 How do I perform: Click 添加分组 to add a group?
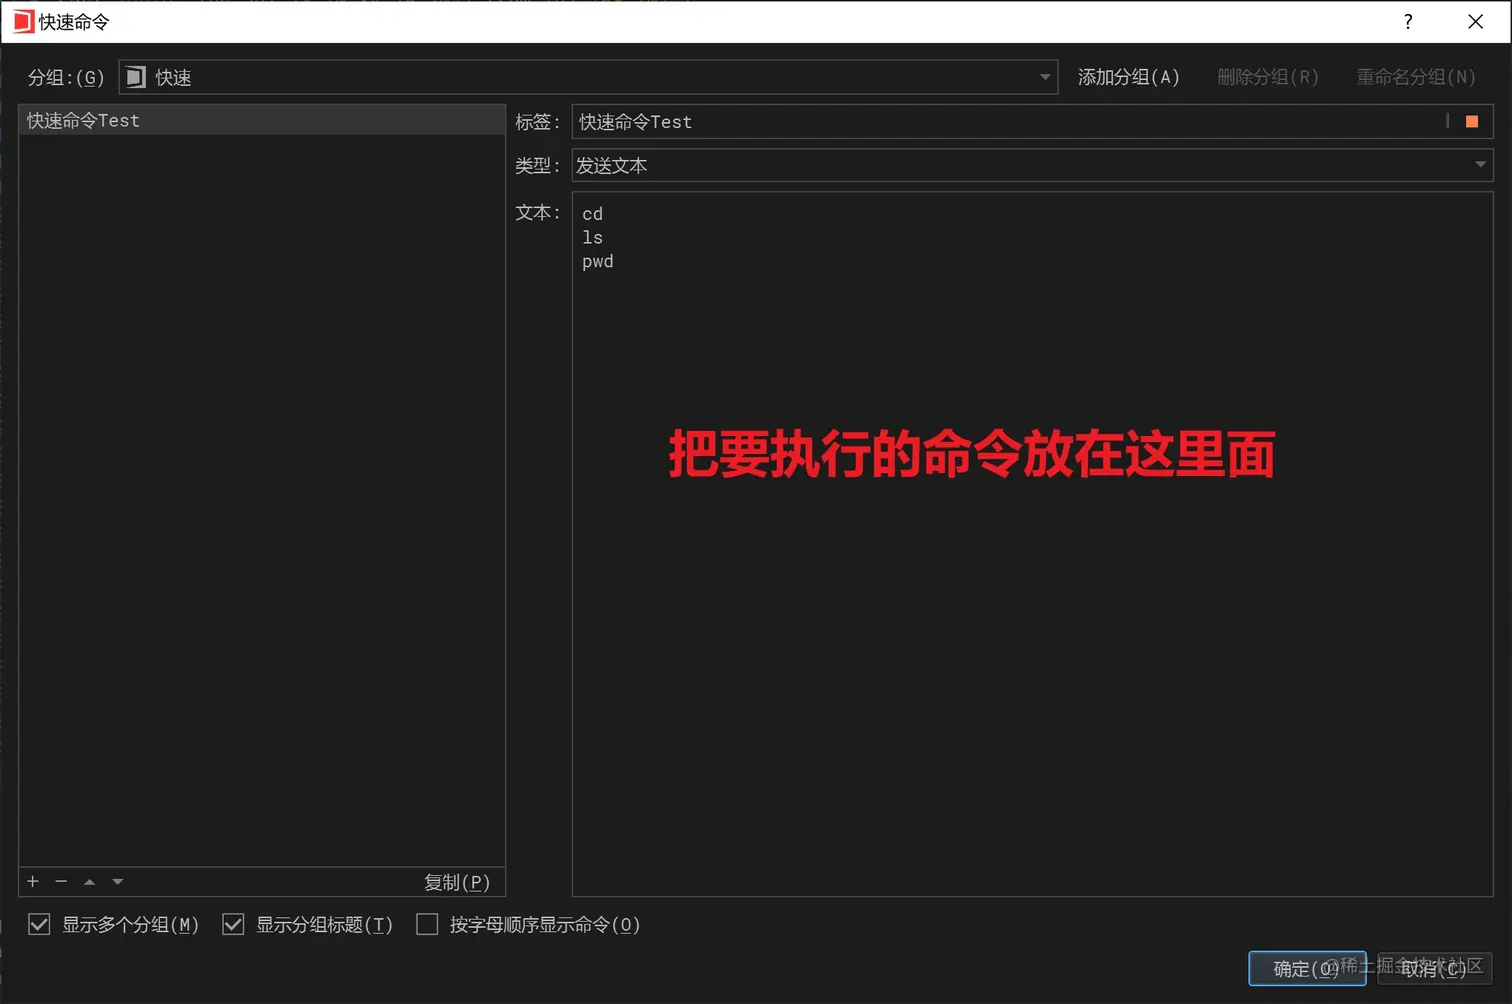pyautogui.click(x=1128, y=76)
